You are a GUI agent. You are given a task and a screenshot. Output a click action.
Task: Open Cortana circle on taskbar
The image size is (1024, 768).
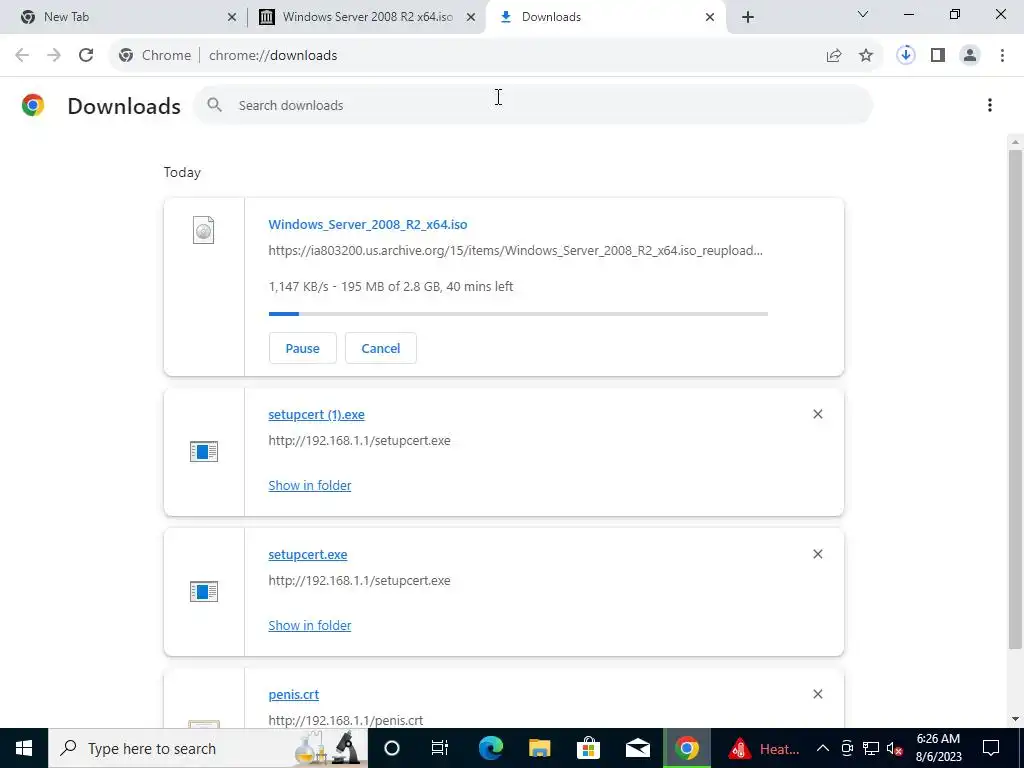click(x=391, y=748)
